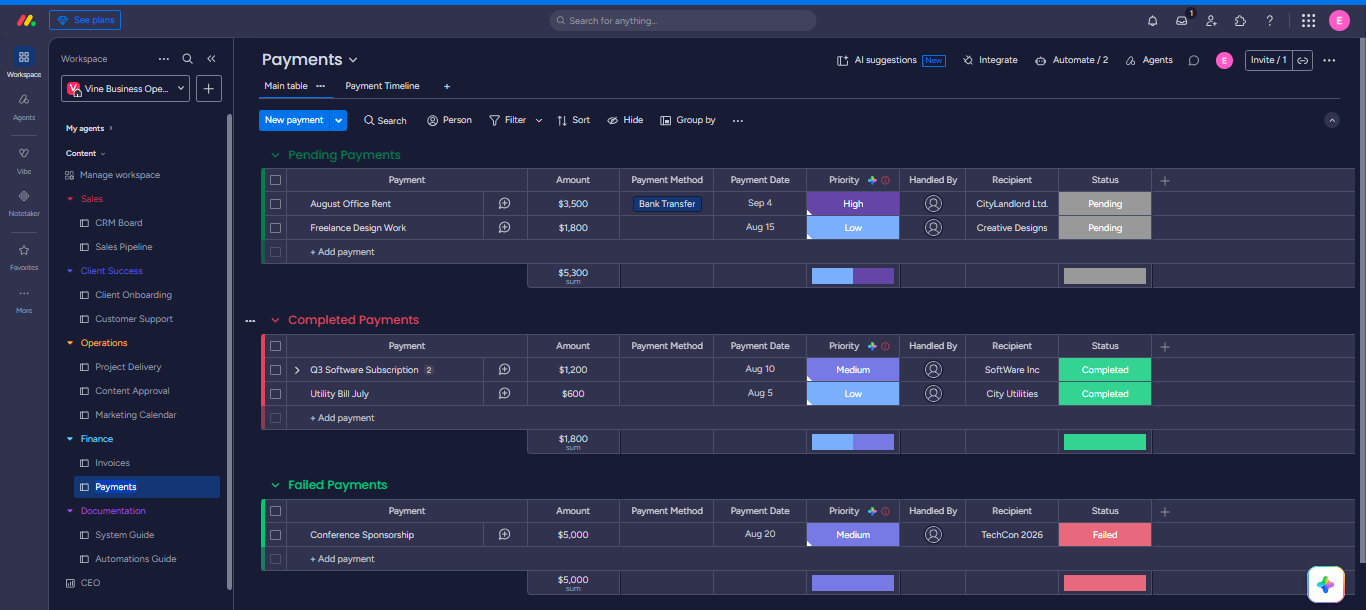Switch to Payment Timeline tab
Image resolution: width=1366 pixels, height=610 pixels.
pos(382,86)
